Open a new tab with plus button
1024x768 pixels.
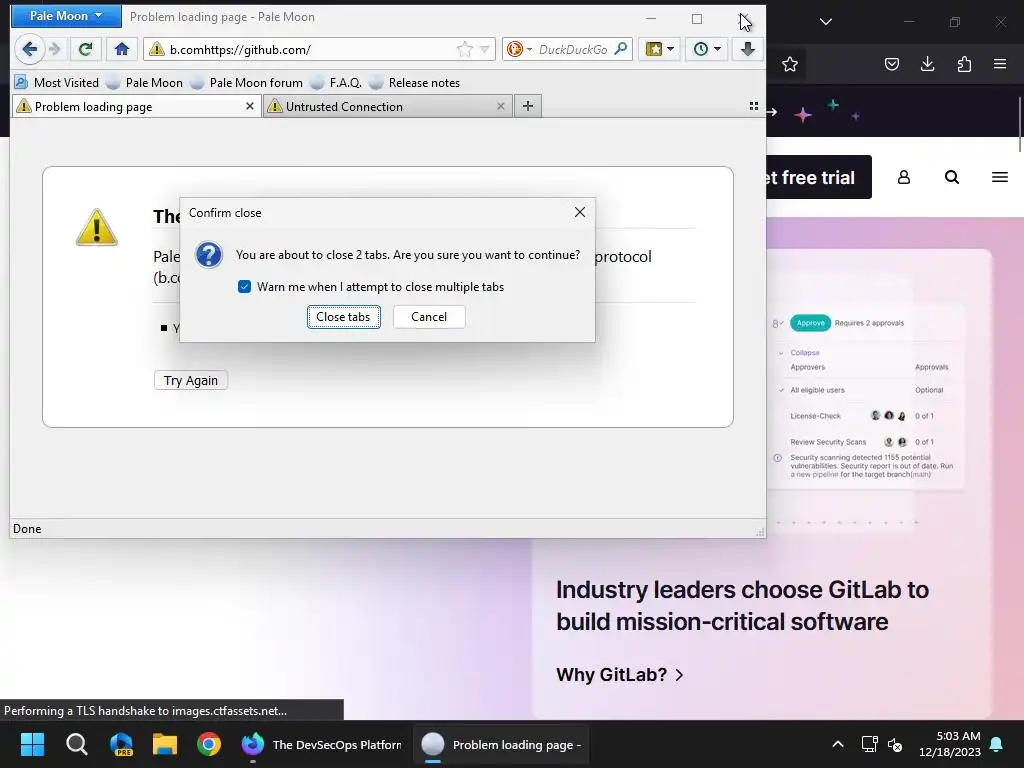pyautogui.click(x=528, y=106)
